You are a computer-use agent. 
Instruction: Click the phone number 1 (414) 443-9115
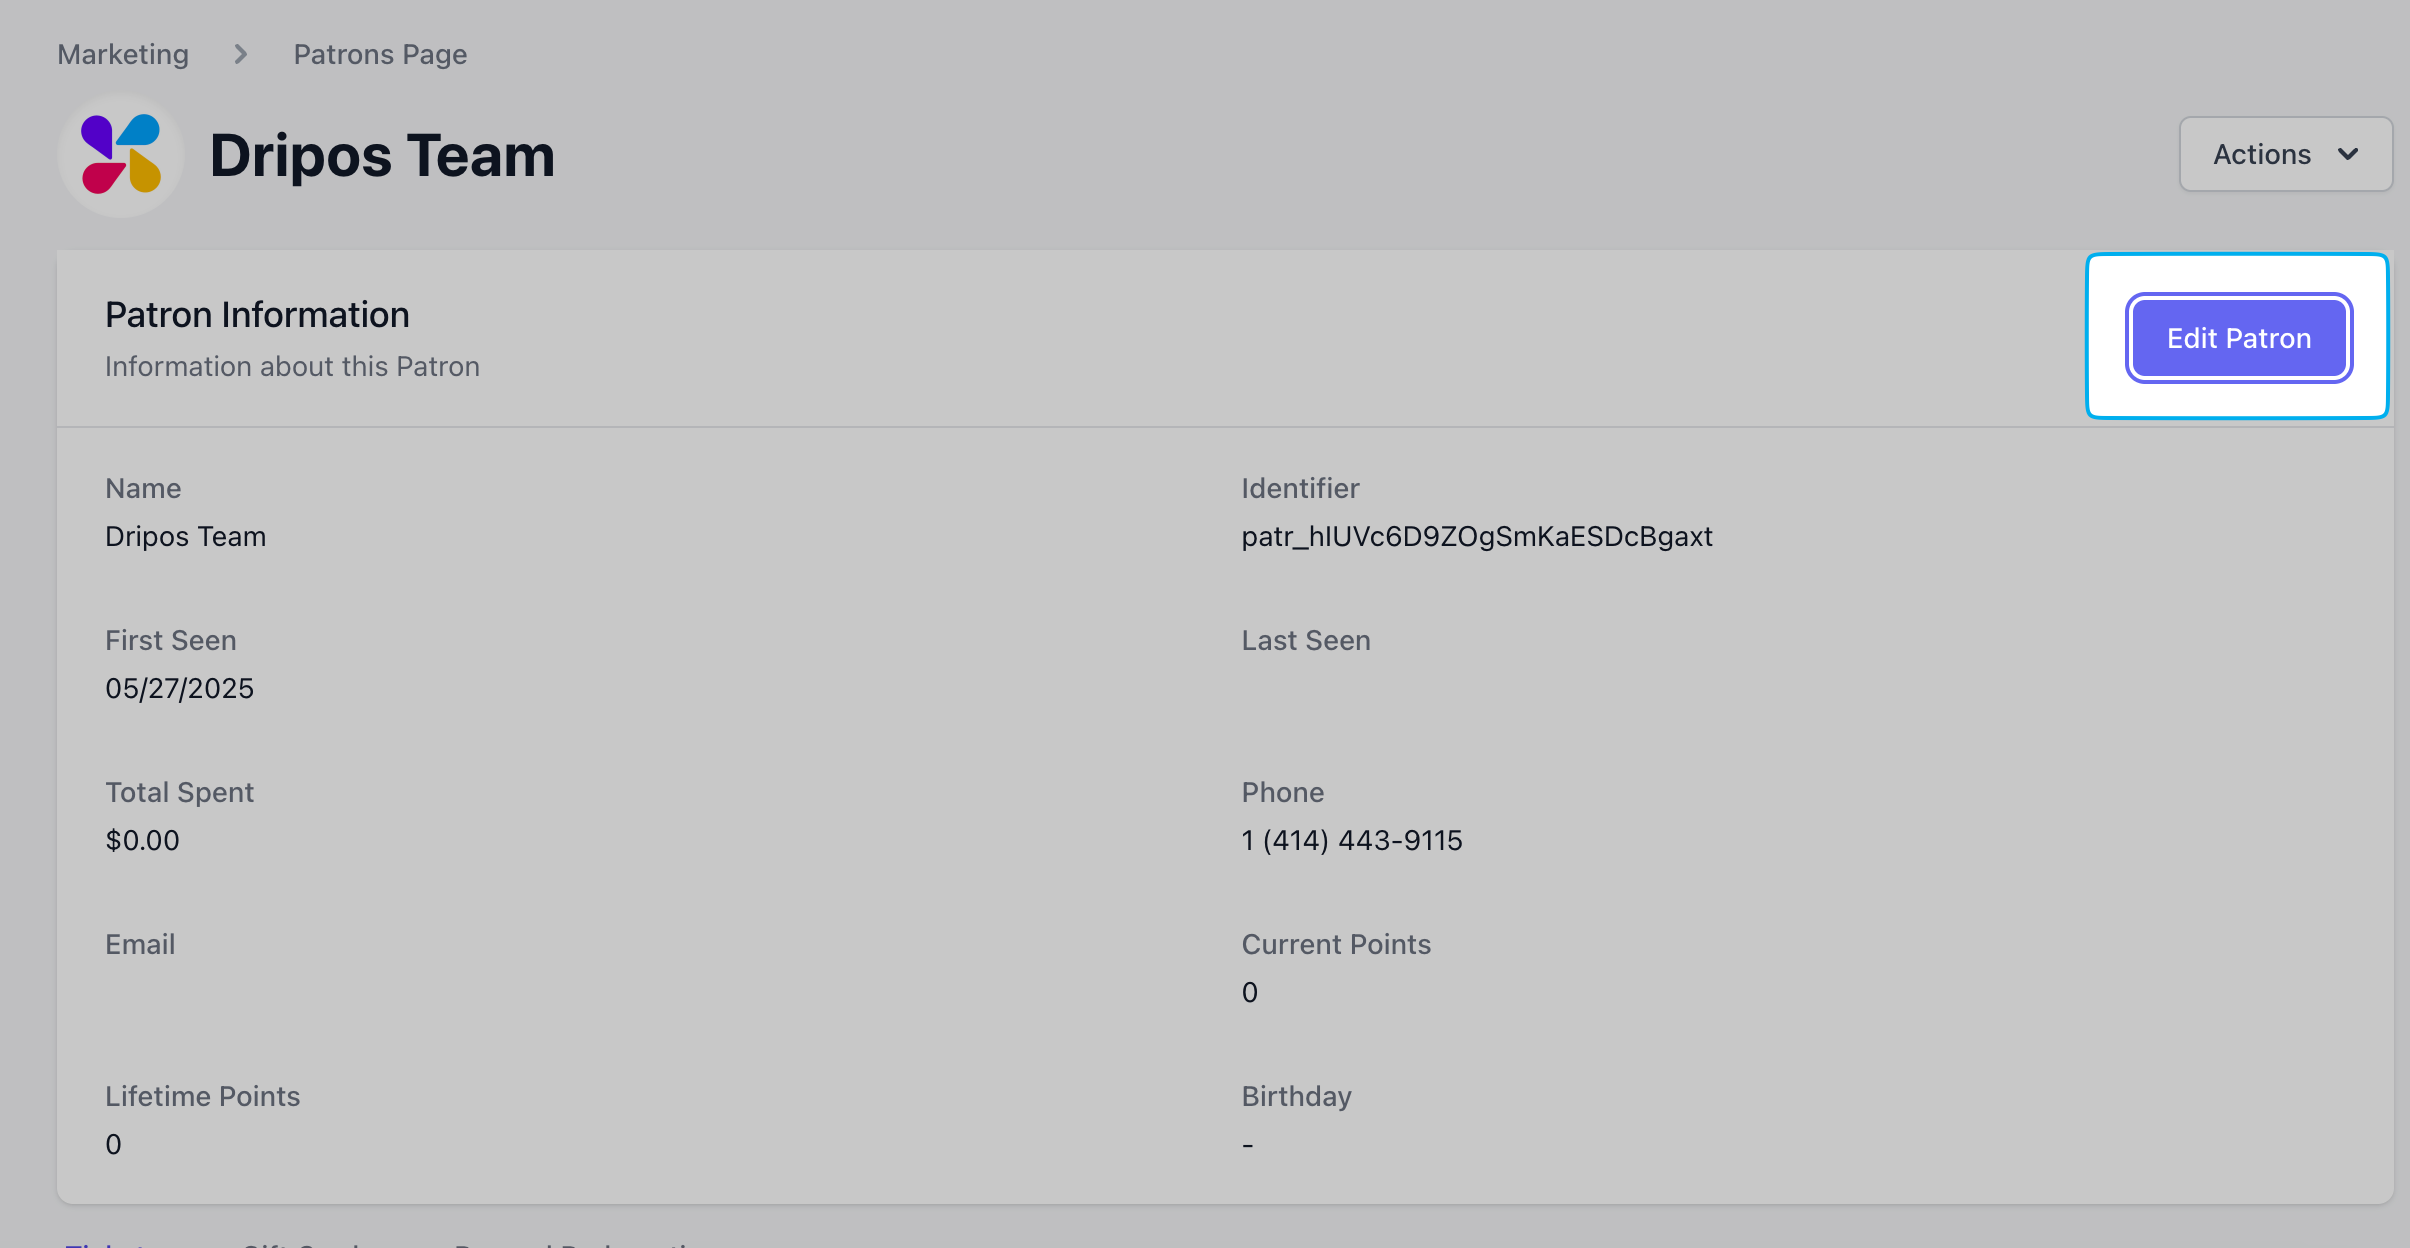(1352, 840)
